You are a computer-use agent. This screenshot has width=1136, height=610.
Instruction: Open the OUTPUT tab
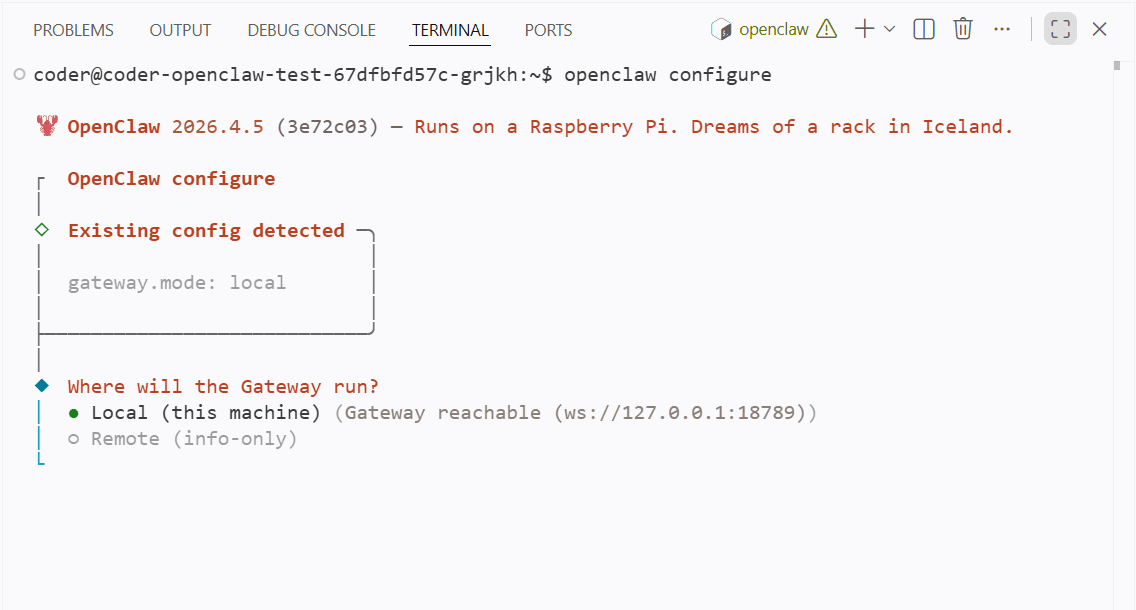pyautogui.click(x=180, y=30)
